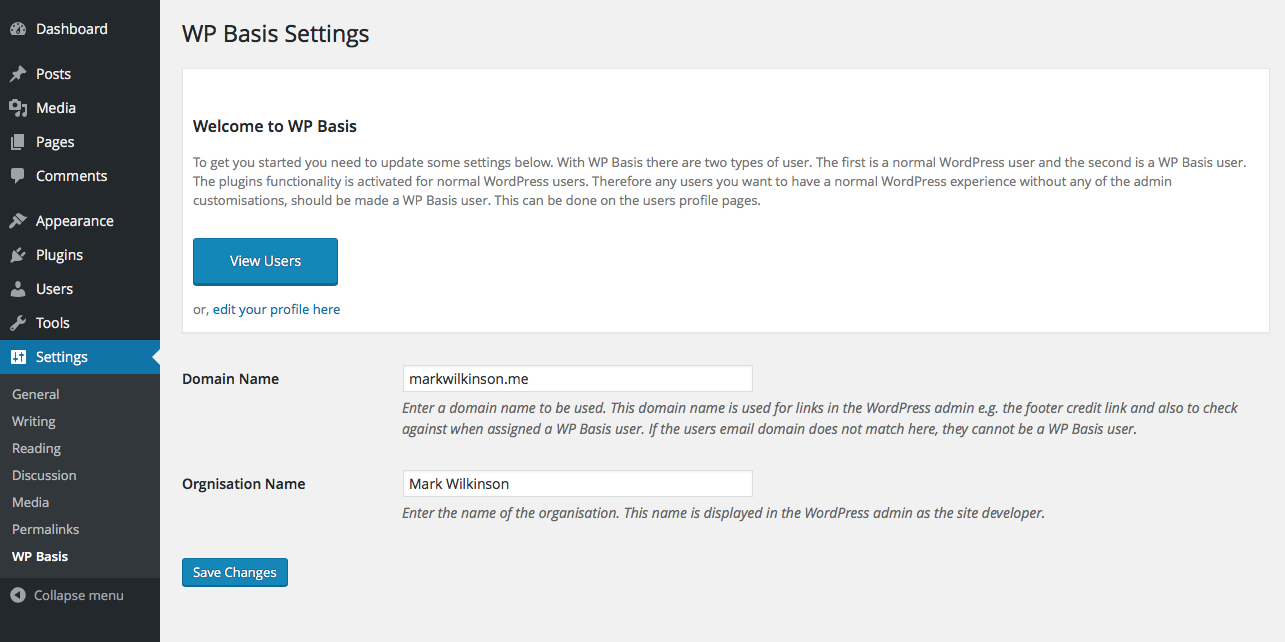
Task: Click the Appearance paintbrush icon
Action: [x=18, y=221]
